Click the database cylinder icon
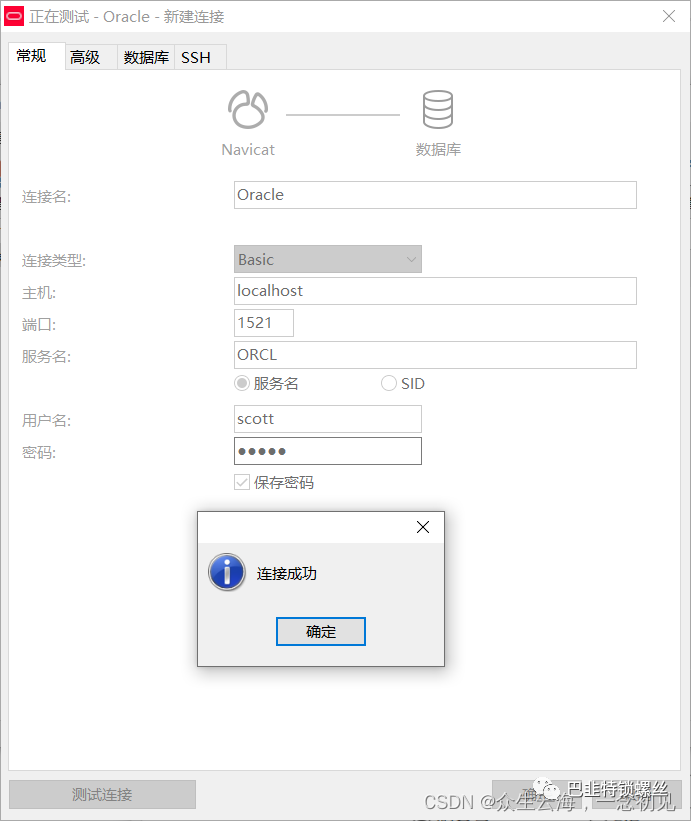691x821 pixels. pos(438,111)
